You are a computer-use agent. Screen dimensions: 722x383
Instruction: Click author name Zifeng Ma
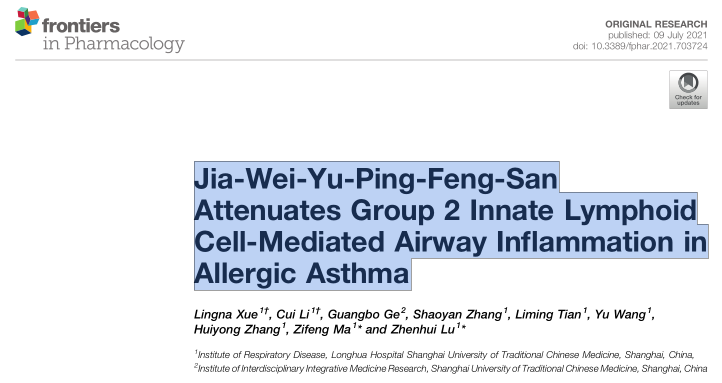(322, 330)
